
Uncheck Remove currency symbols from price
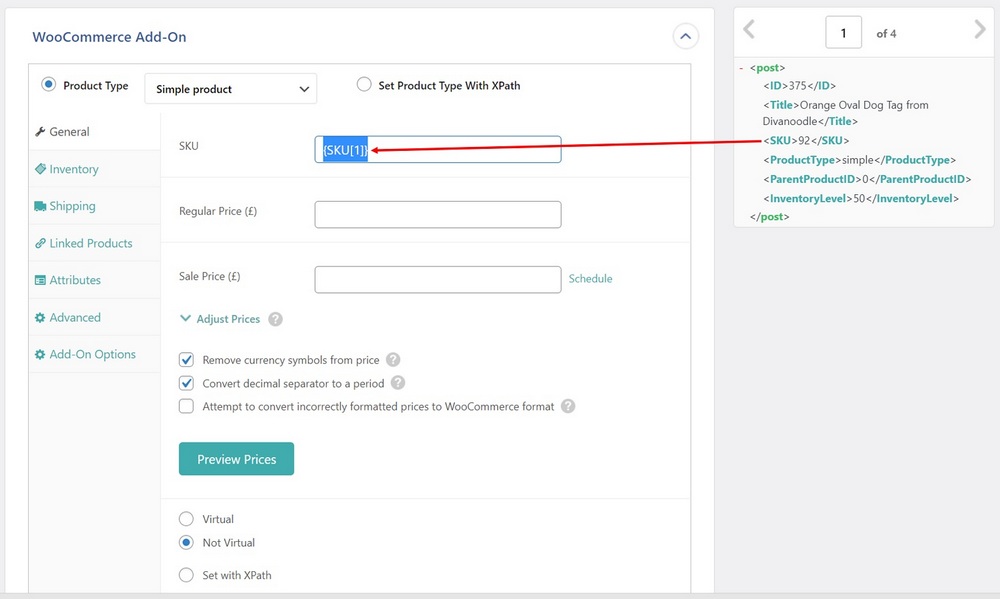point(186,361)
